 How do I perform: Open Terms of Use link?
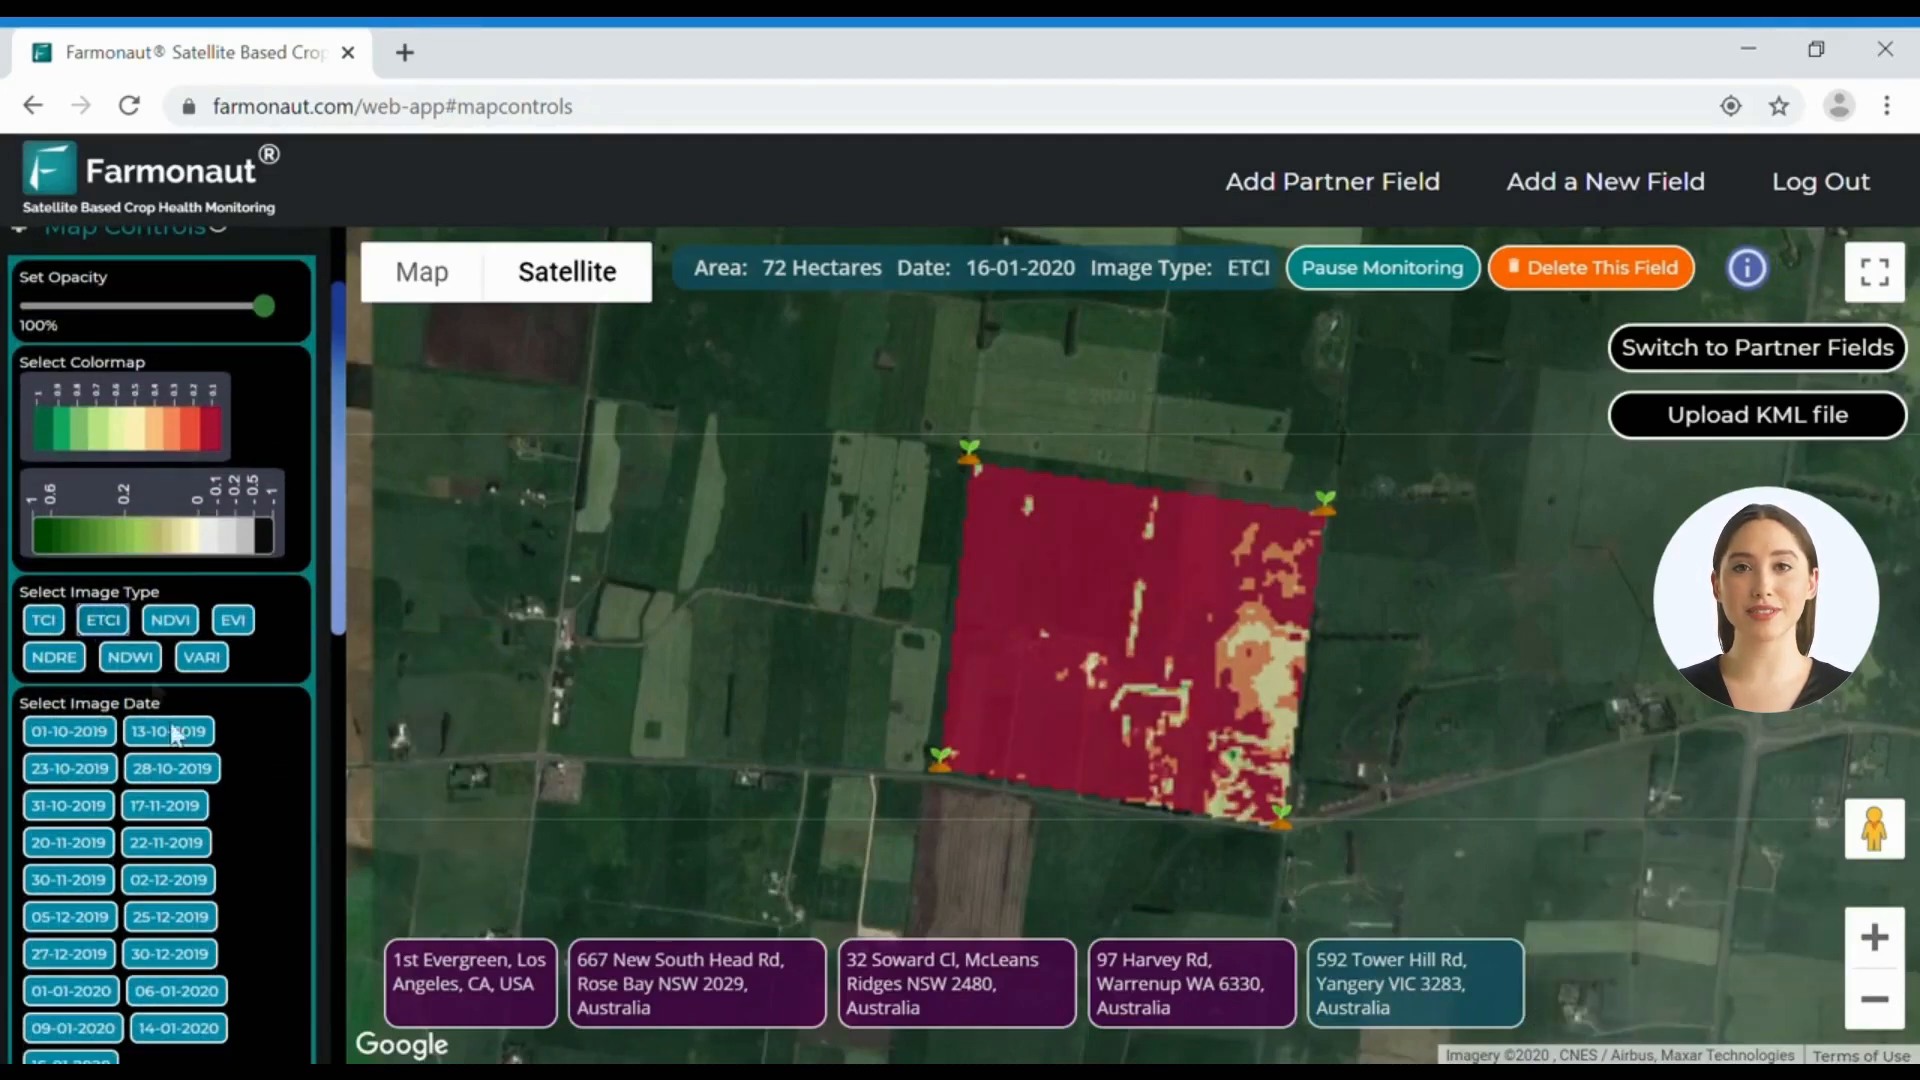(x=1861, y=1055)
